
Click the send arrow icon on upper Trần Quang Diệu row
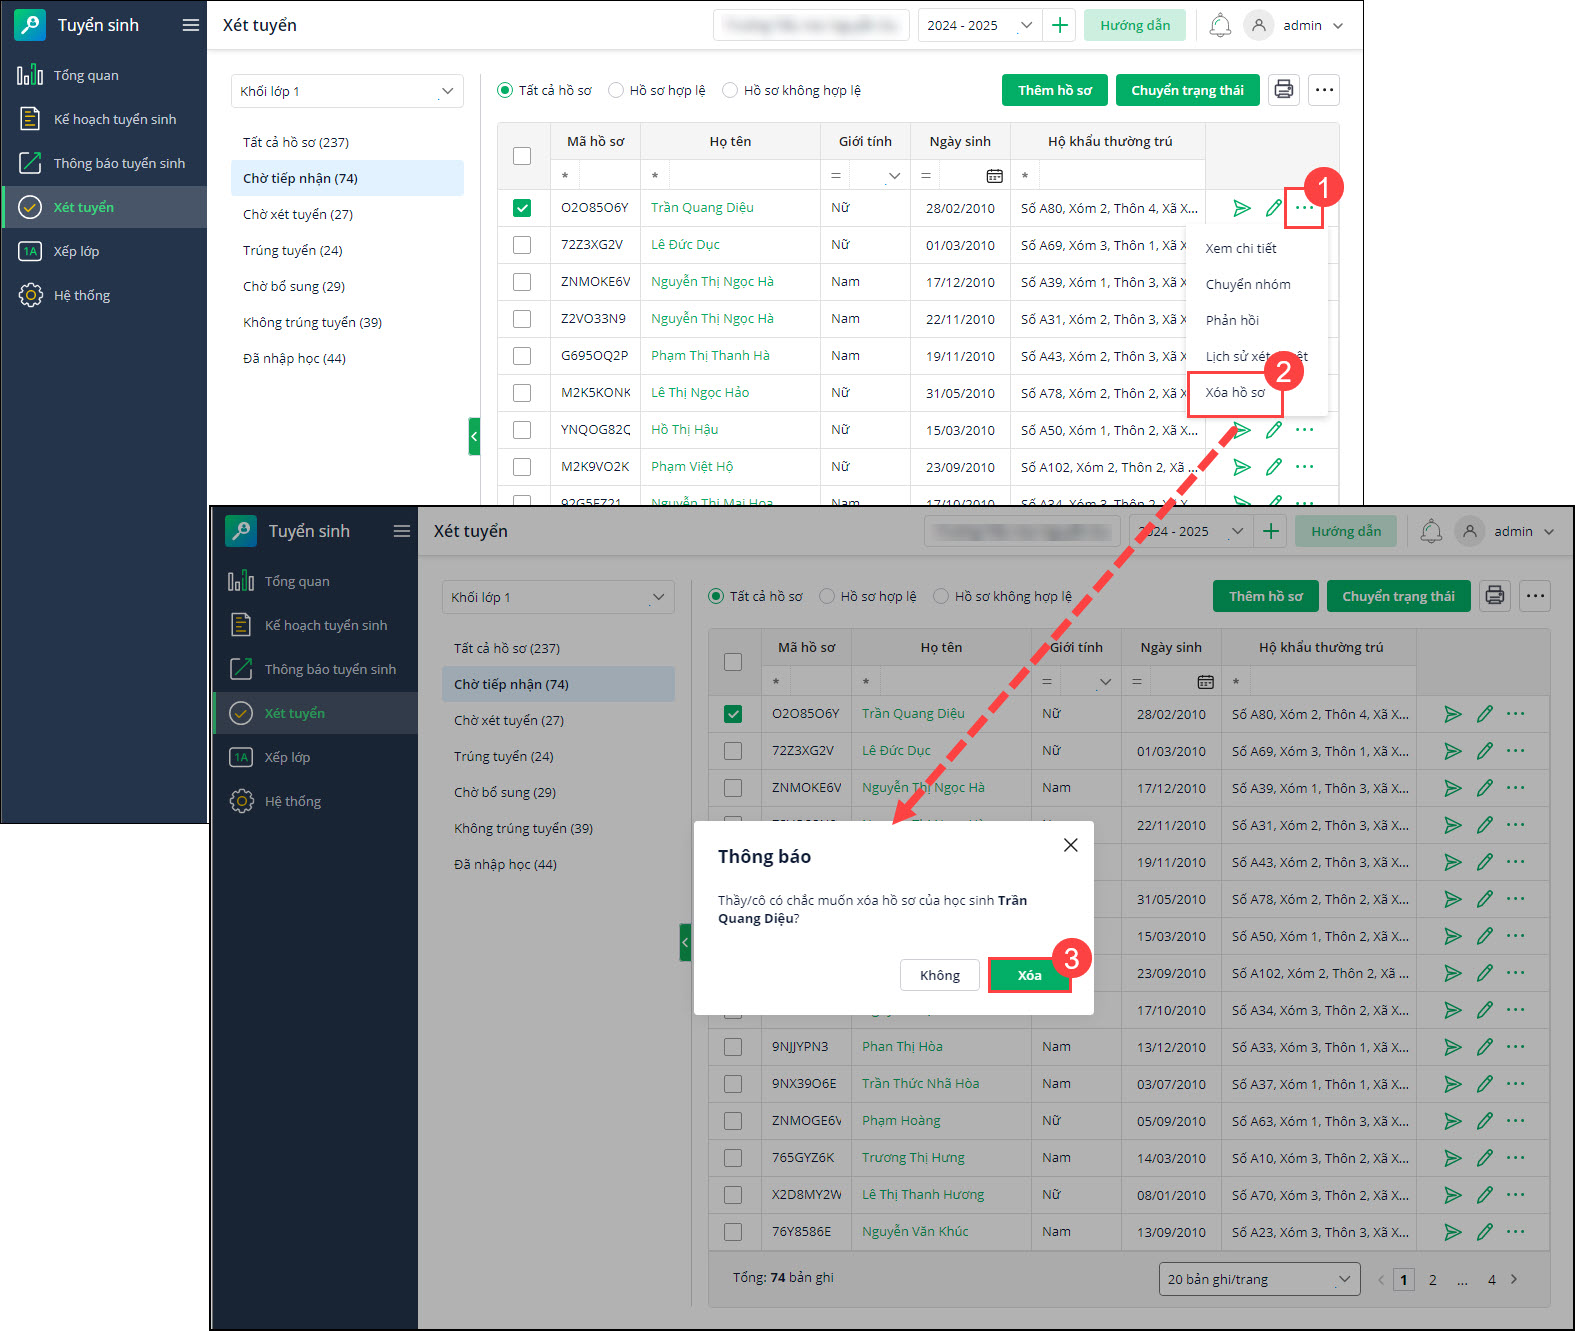pyautogui.click(x=1242, y=208)
